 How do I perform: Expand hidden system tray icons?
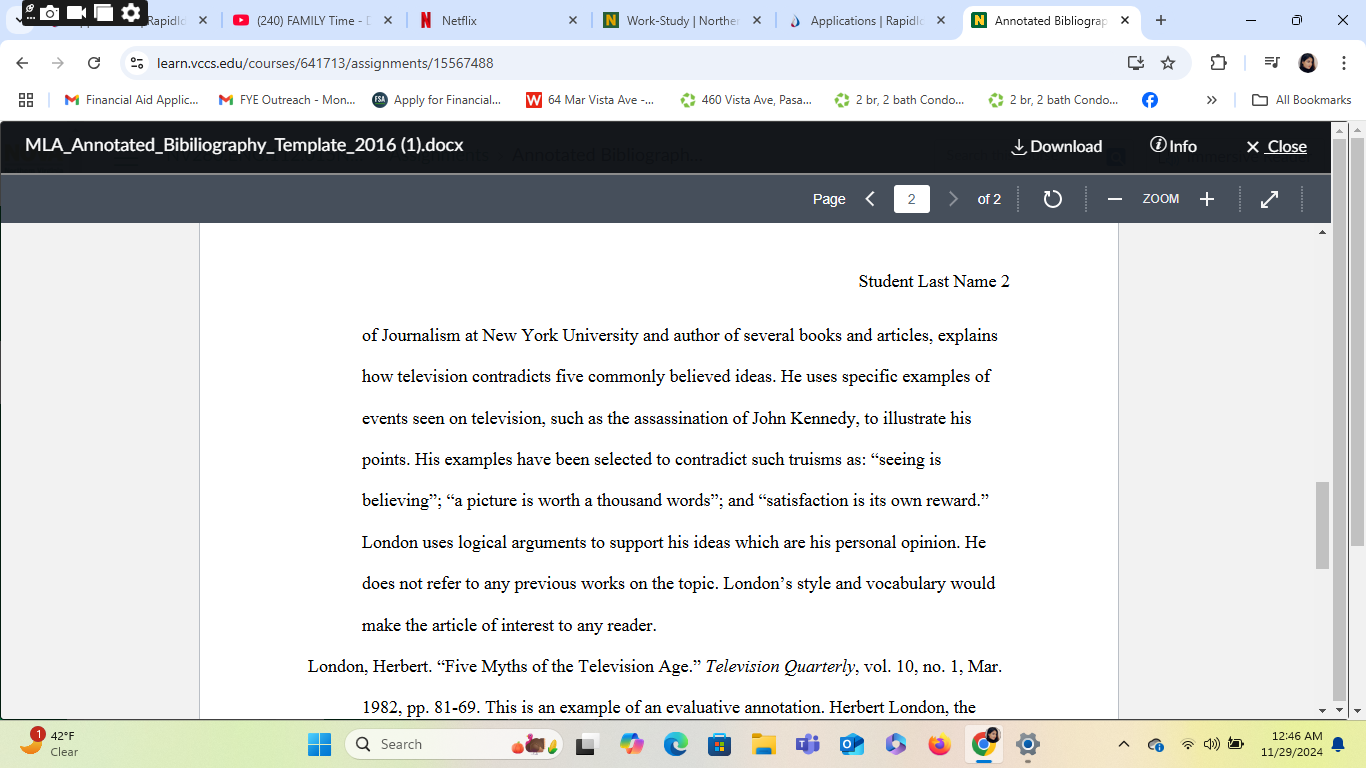(x=1123, y=744)
